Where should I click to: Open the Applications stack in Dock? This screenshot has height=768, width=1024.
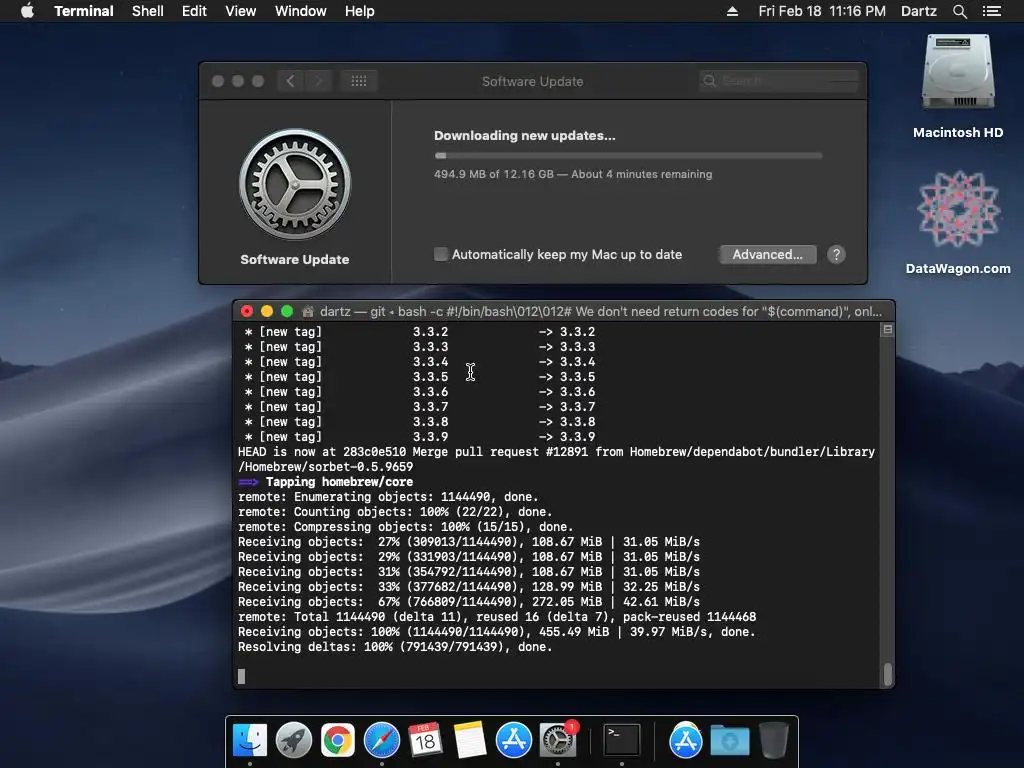(x=685, y=741)
